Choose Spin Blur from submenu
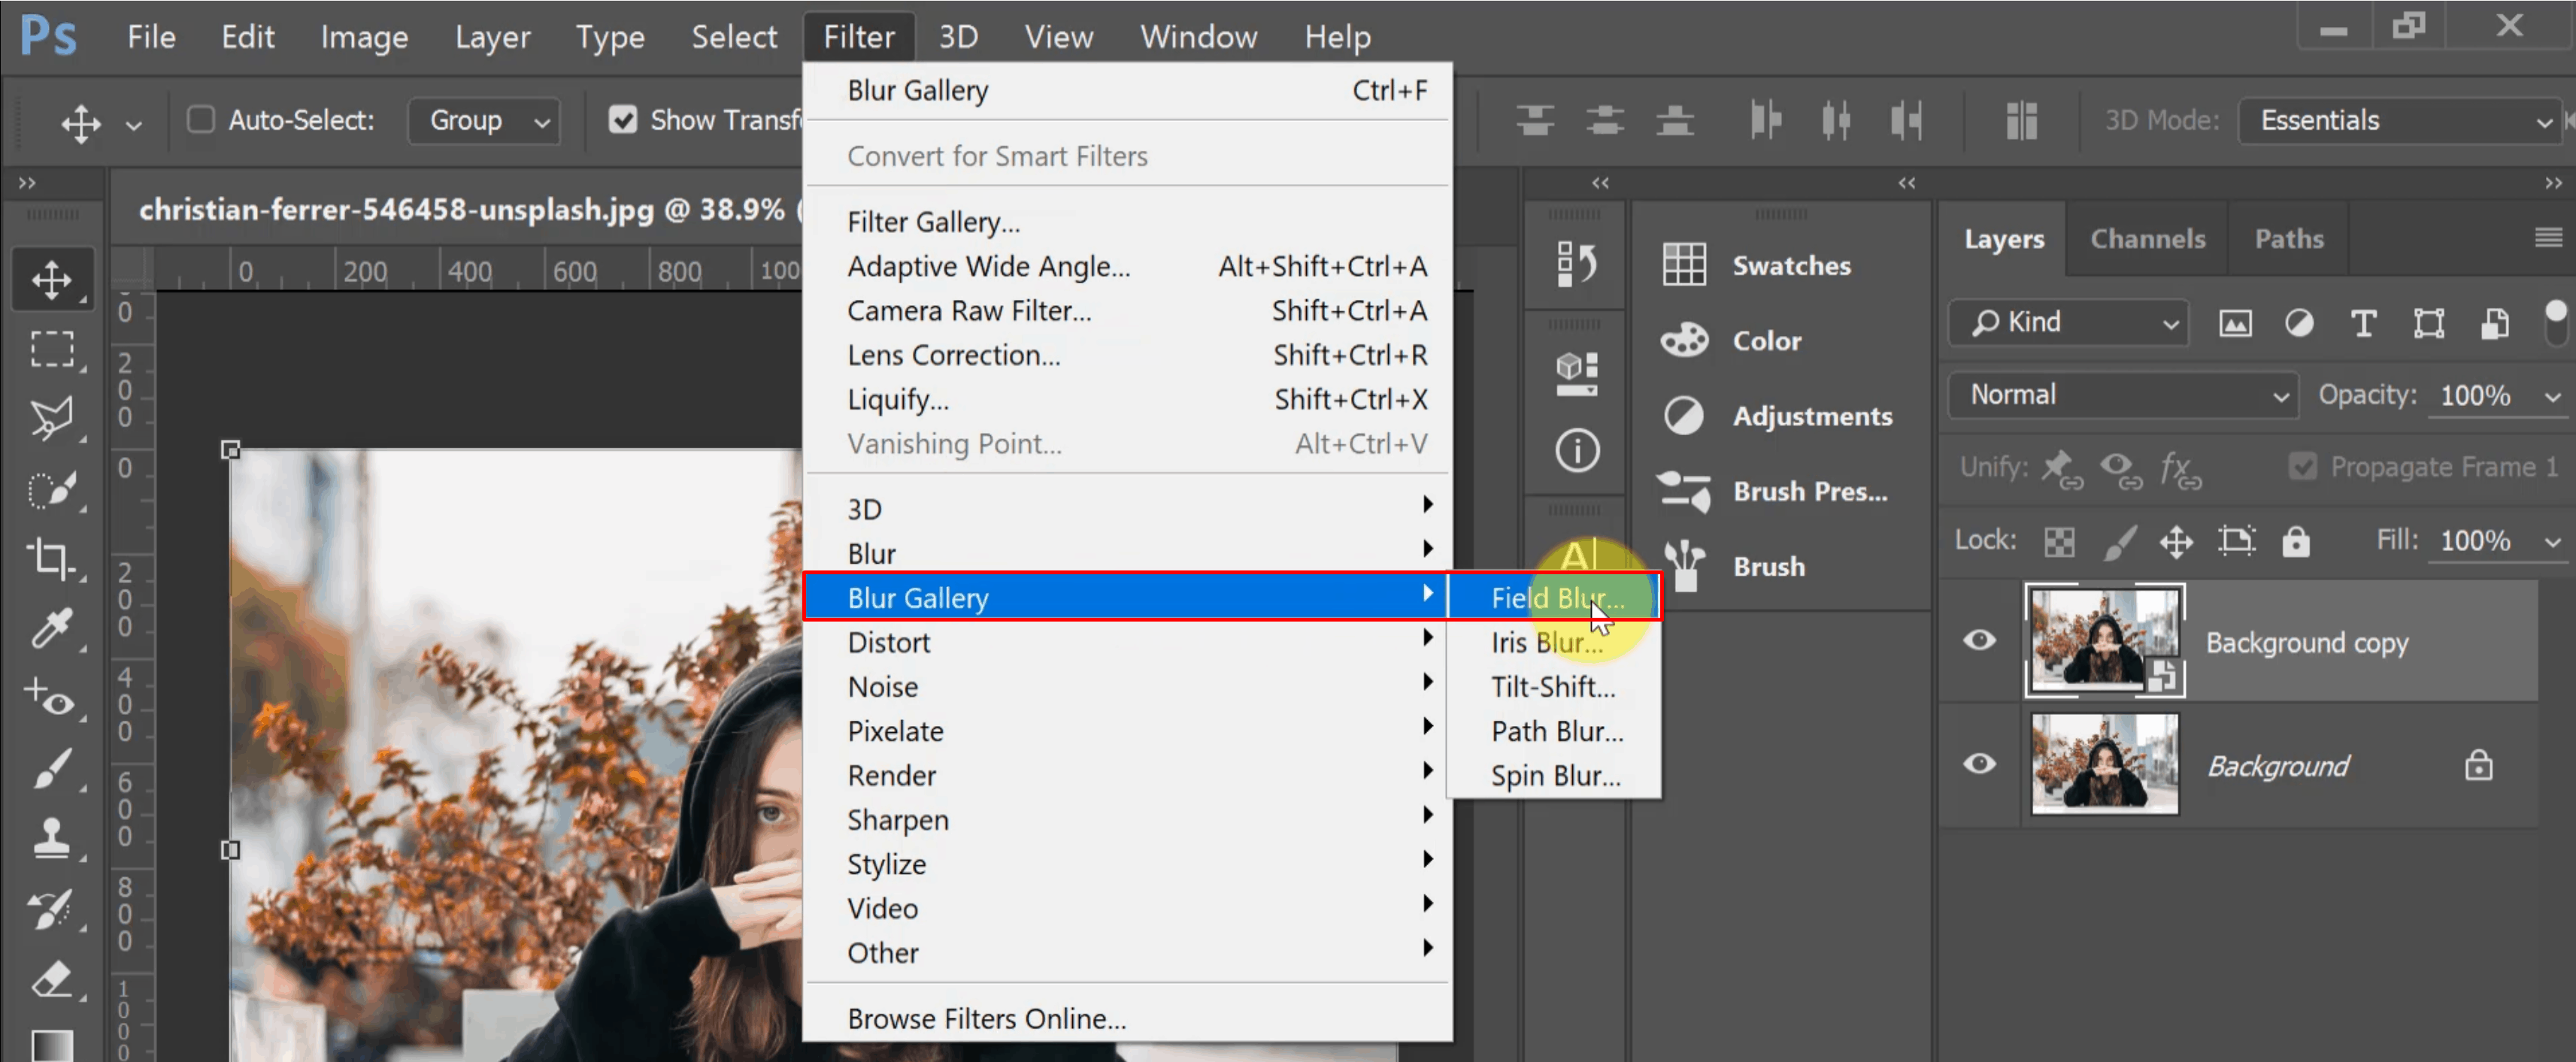 pyautogui.click(x=1555, y=775)
